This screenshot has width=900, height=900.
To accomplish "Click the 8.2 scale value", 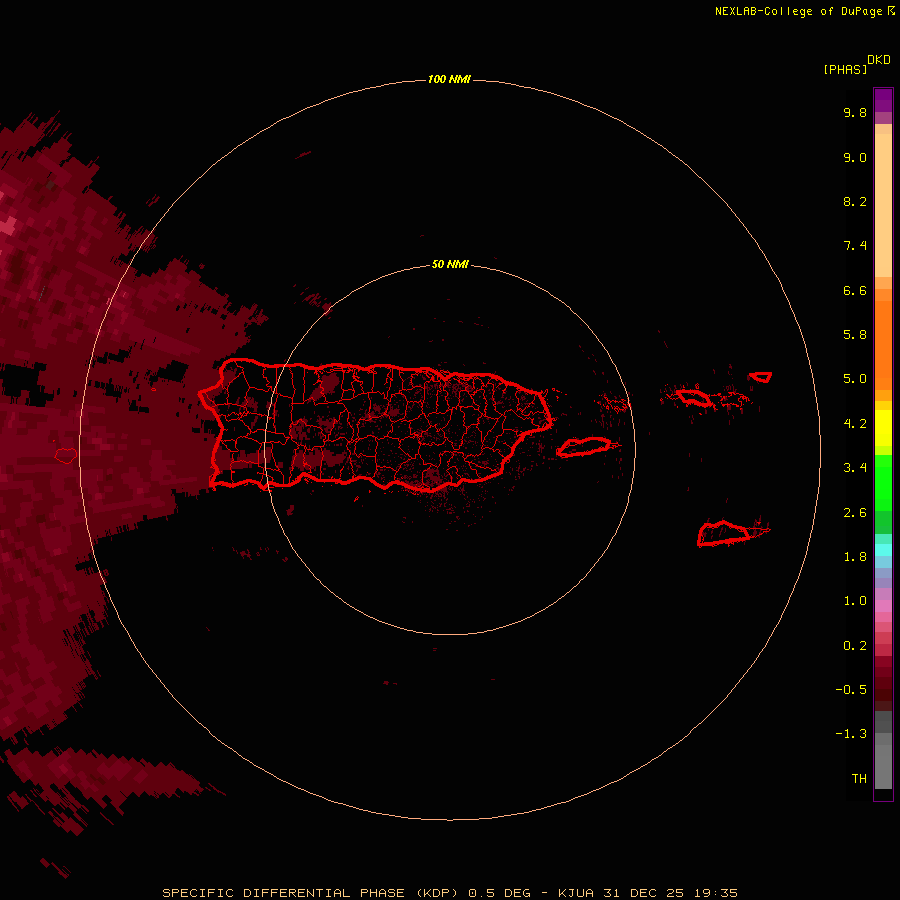I will pyautogui.click(x=855, y=201).
